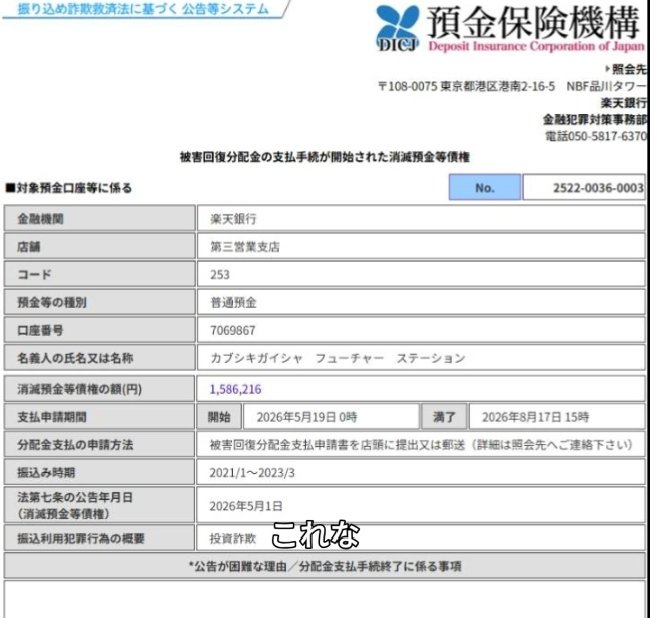Click the 分配金支払の申請方法 label
650x618 pixels.
[99, 444]
